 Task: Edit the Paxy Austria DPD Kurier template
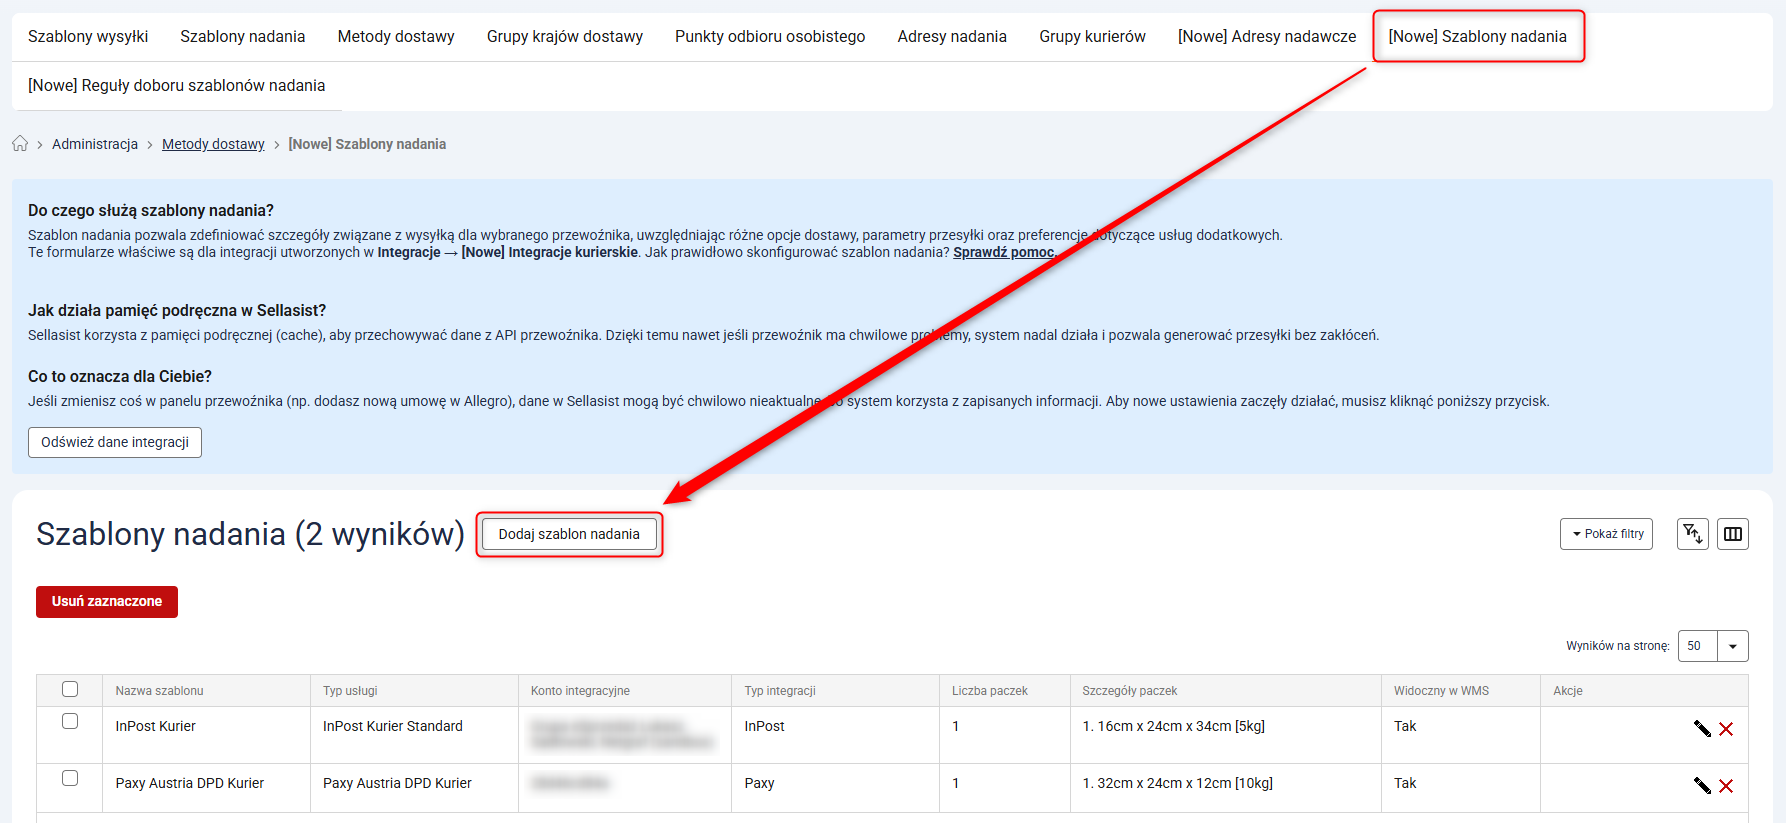[1702, 786]
